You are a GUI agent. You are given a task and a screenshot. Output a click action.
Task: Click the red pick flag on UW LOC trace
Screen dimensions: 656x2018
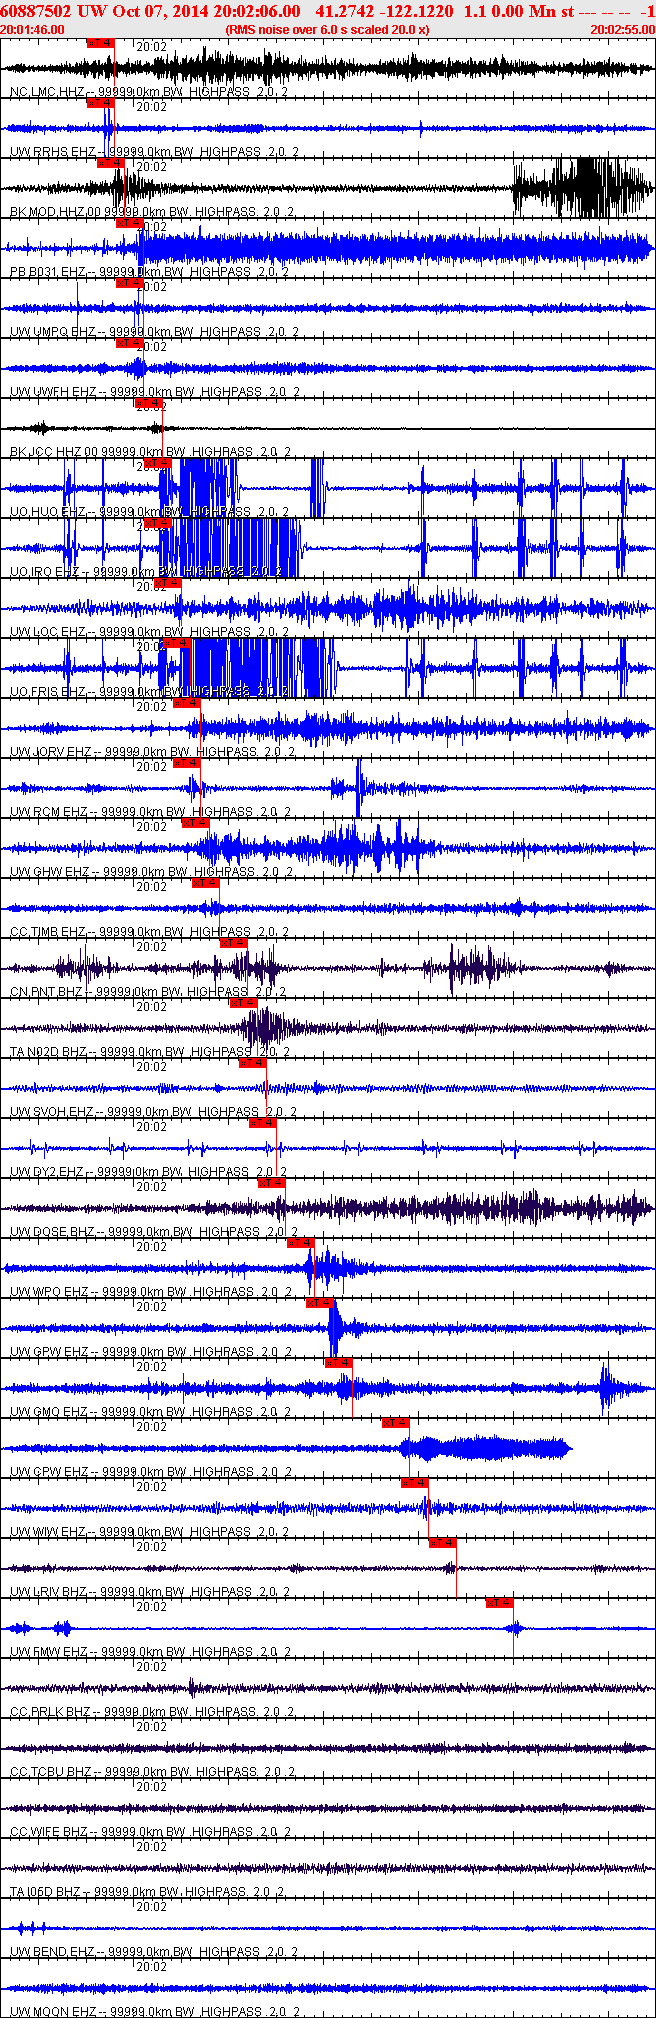(168, 583)
